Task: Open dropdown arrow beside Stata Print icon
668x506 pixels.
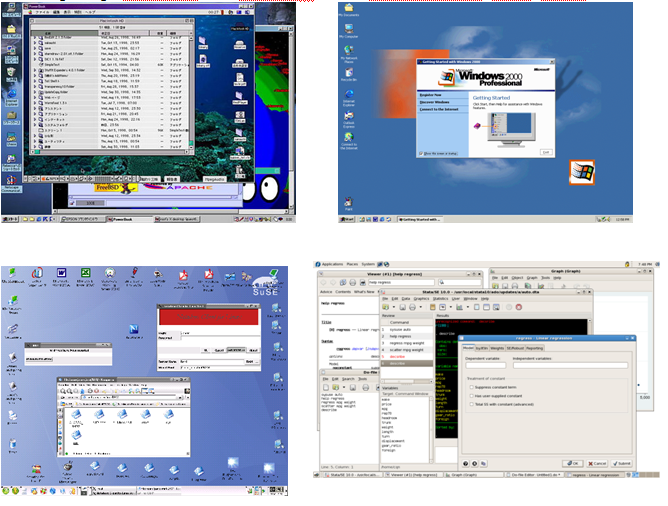Action: (420, 307)
